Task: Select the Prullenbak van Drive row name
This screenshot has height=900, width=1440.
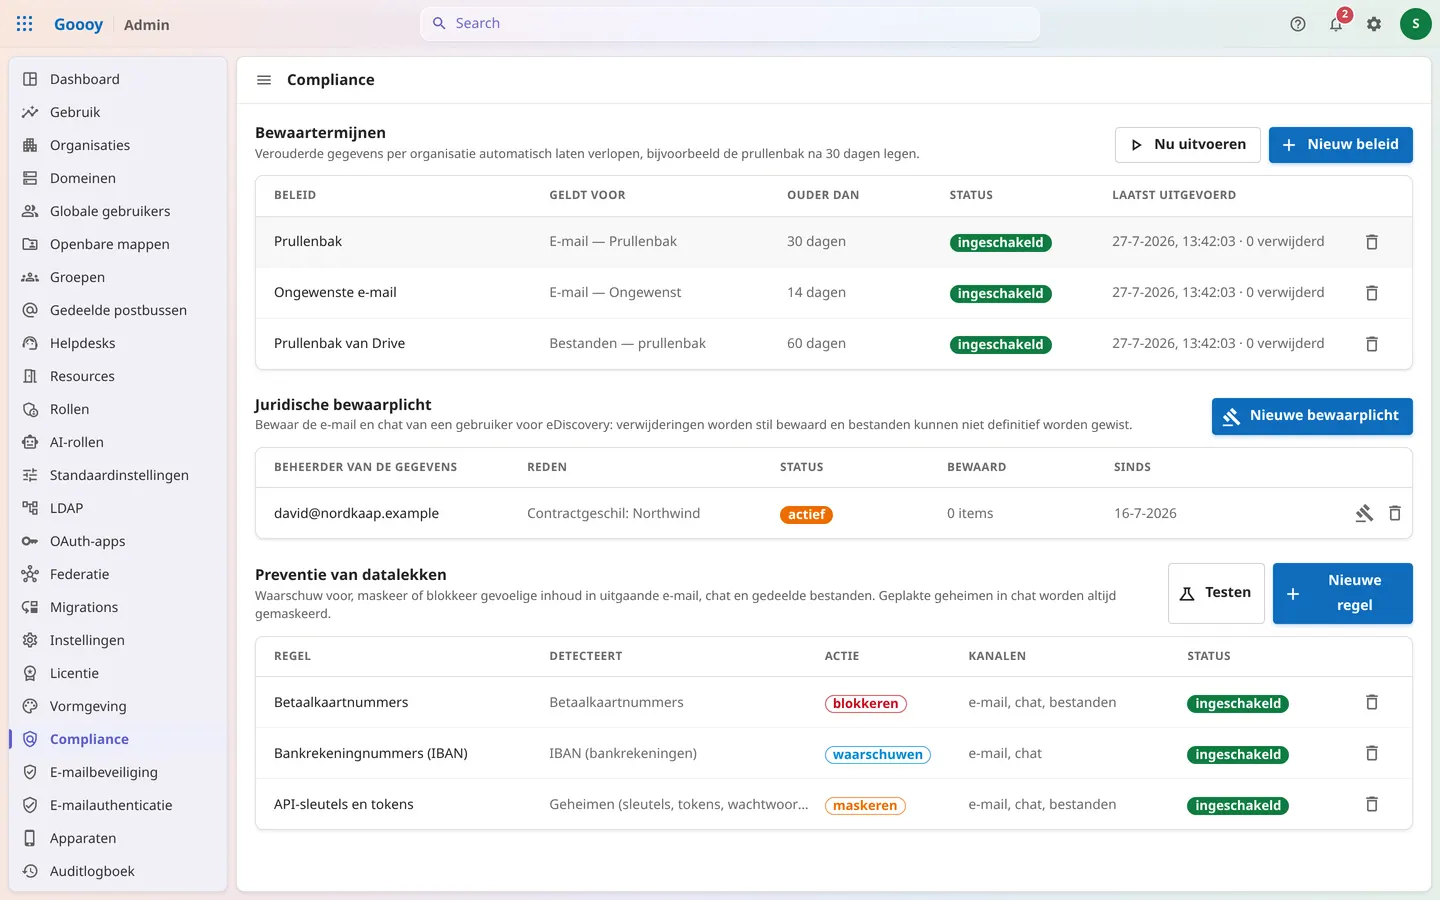Action: (340, 343)
